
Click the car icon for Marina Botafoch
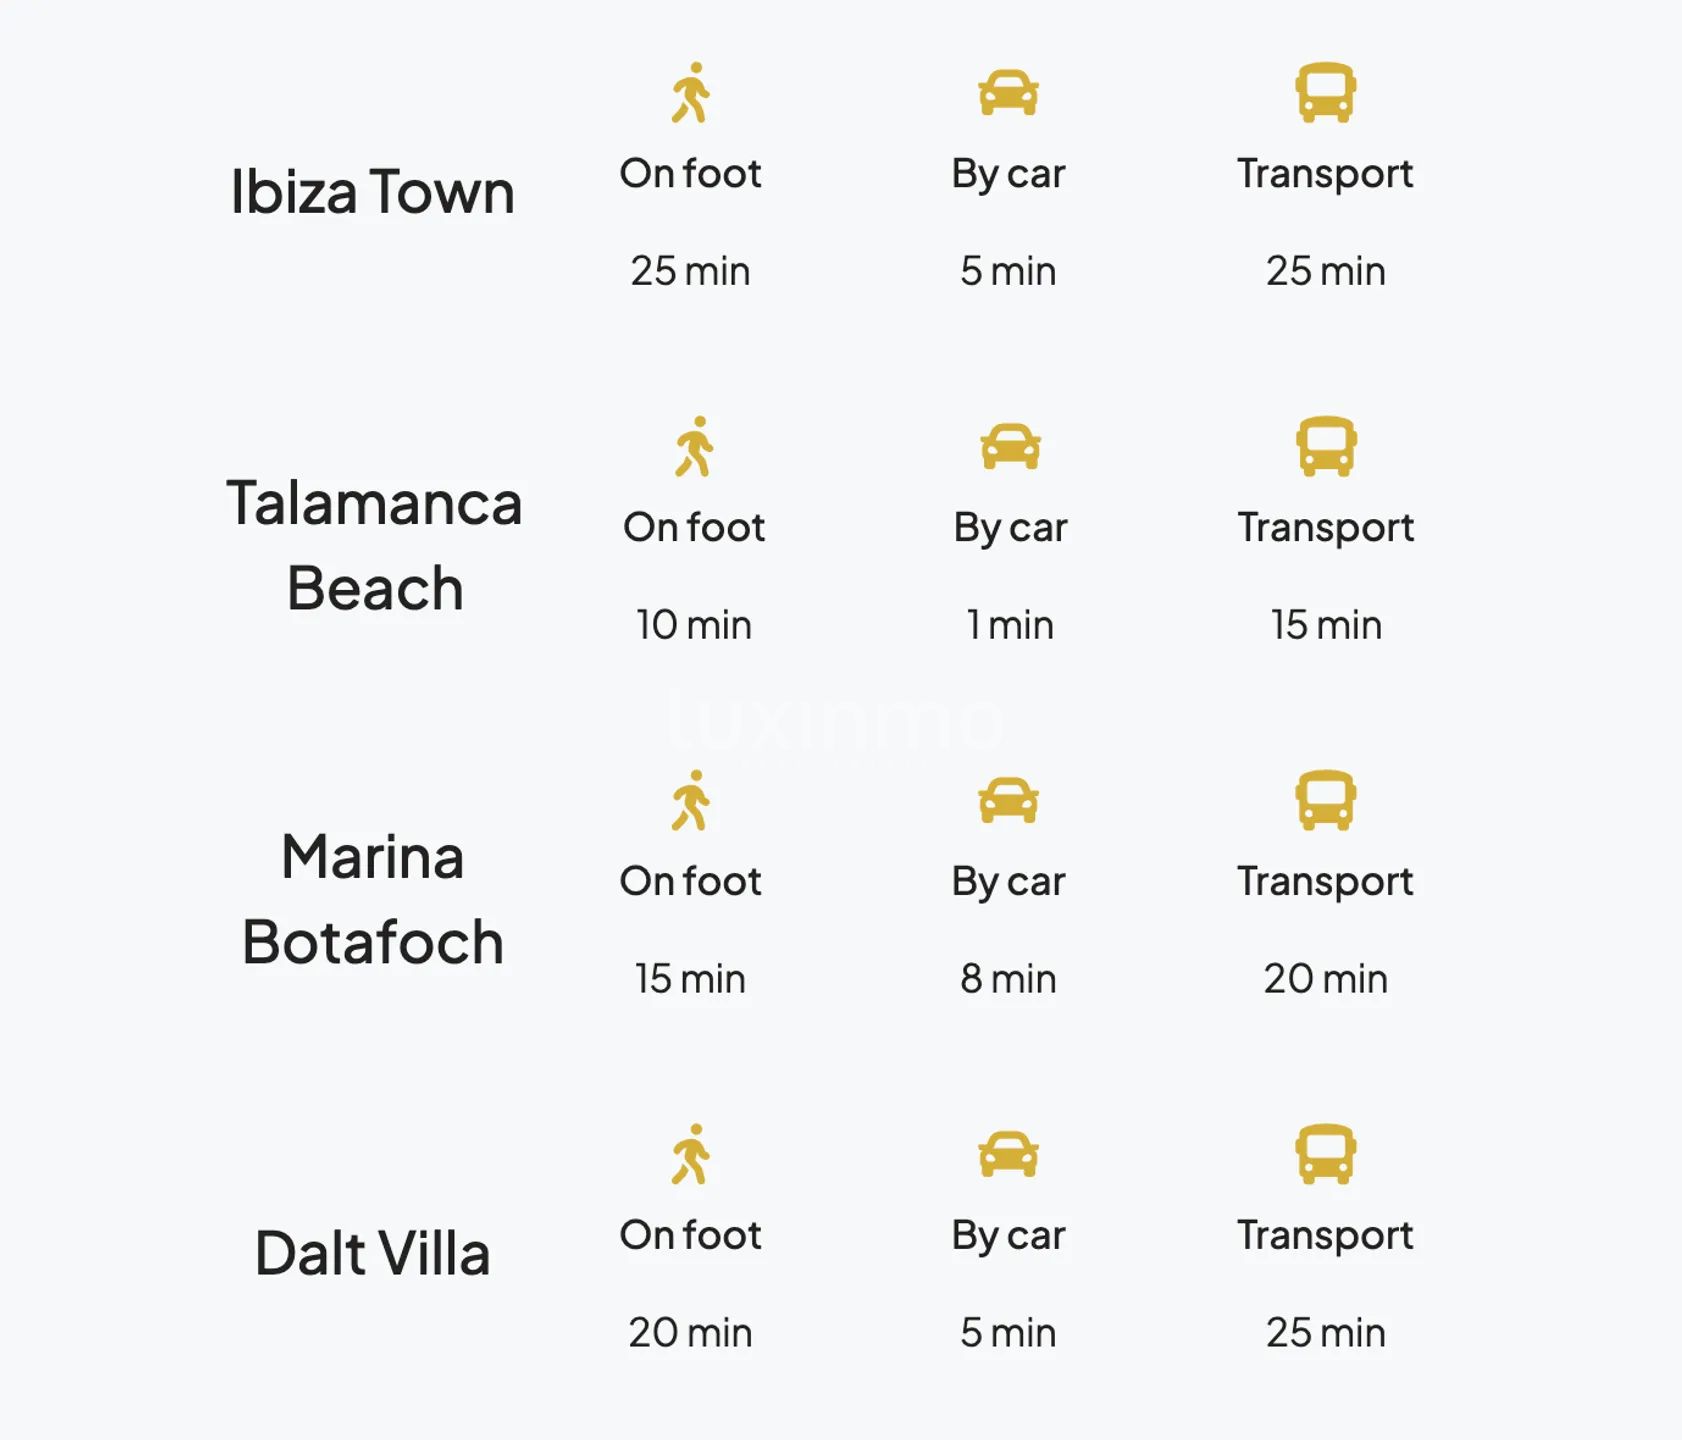coord(1008,801)
